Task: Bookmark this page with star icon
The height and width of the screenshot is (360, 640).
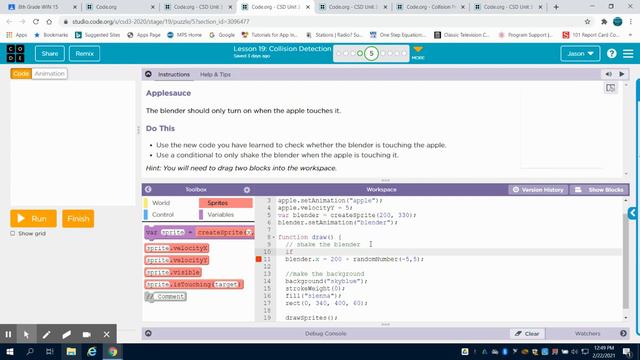Action: pyautogui.click(x=587, y=22)
